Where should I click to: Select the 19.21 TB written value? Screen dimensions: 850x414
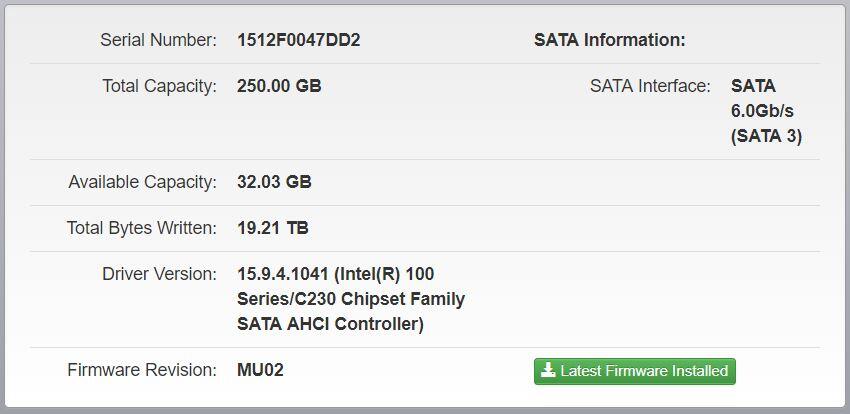pos(272,228)
